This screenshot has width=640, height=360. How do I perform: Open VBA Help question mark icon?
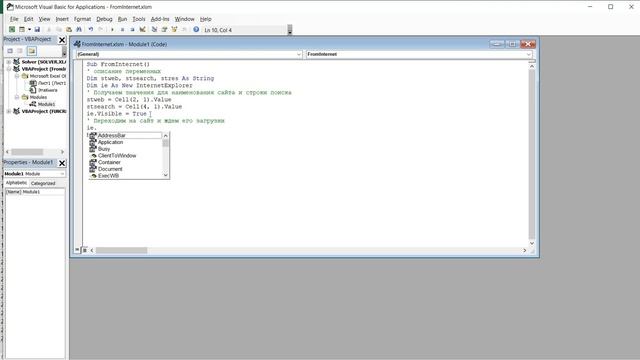coord(196,29)
